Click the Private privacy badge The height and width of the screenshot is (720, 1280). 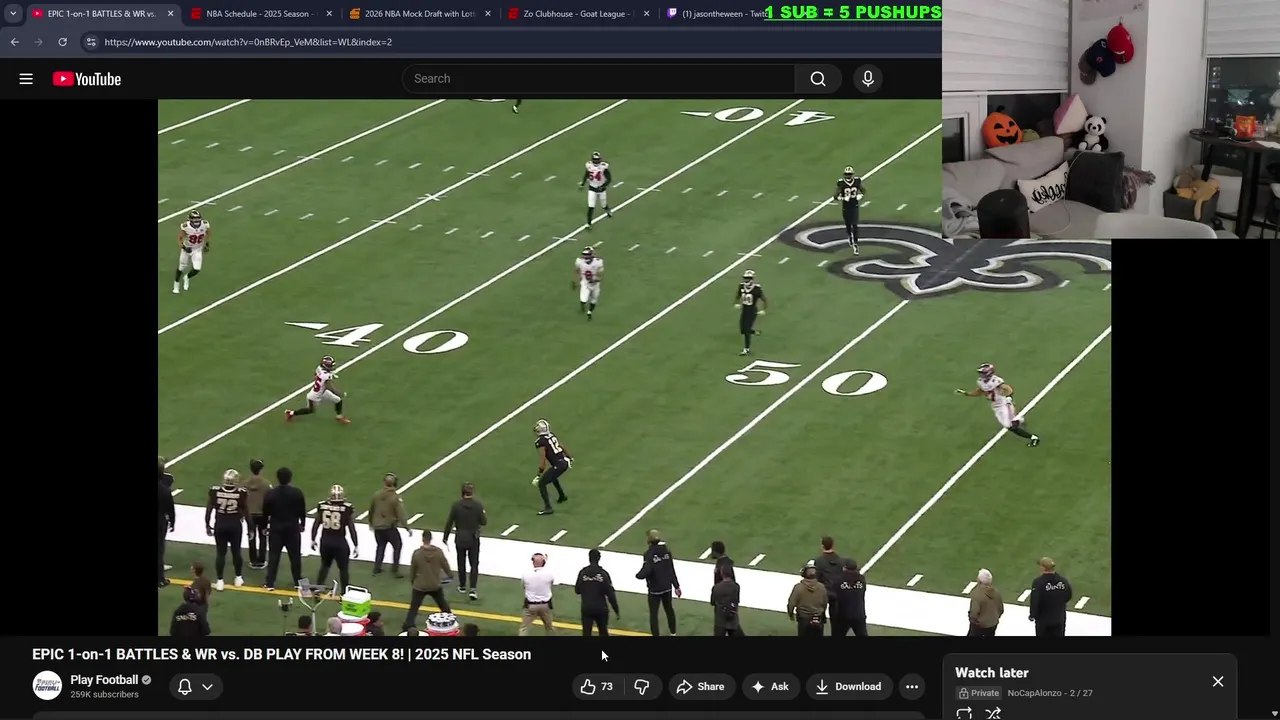[979, 693]
